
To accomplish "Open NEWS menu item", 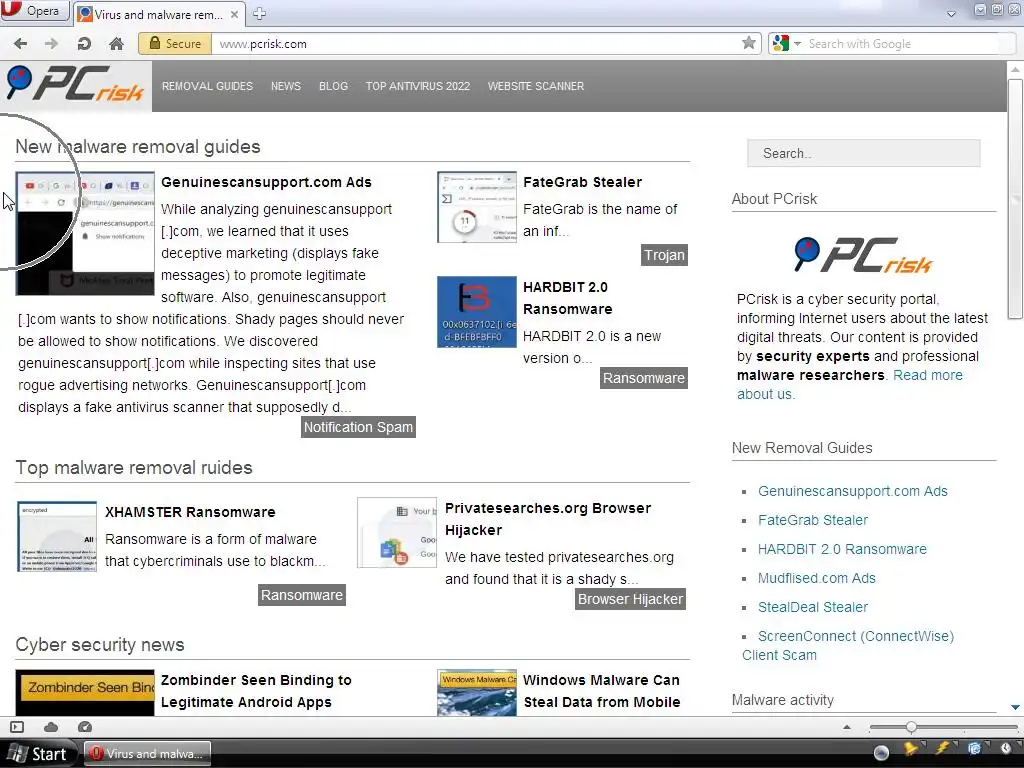I will 286,86.
